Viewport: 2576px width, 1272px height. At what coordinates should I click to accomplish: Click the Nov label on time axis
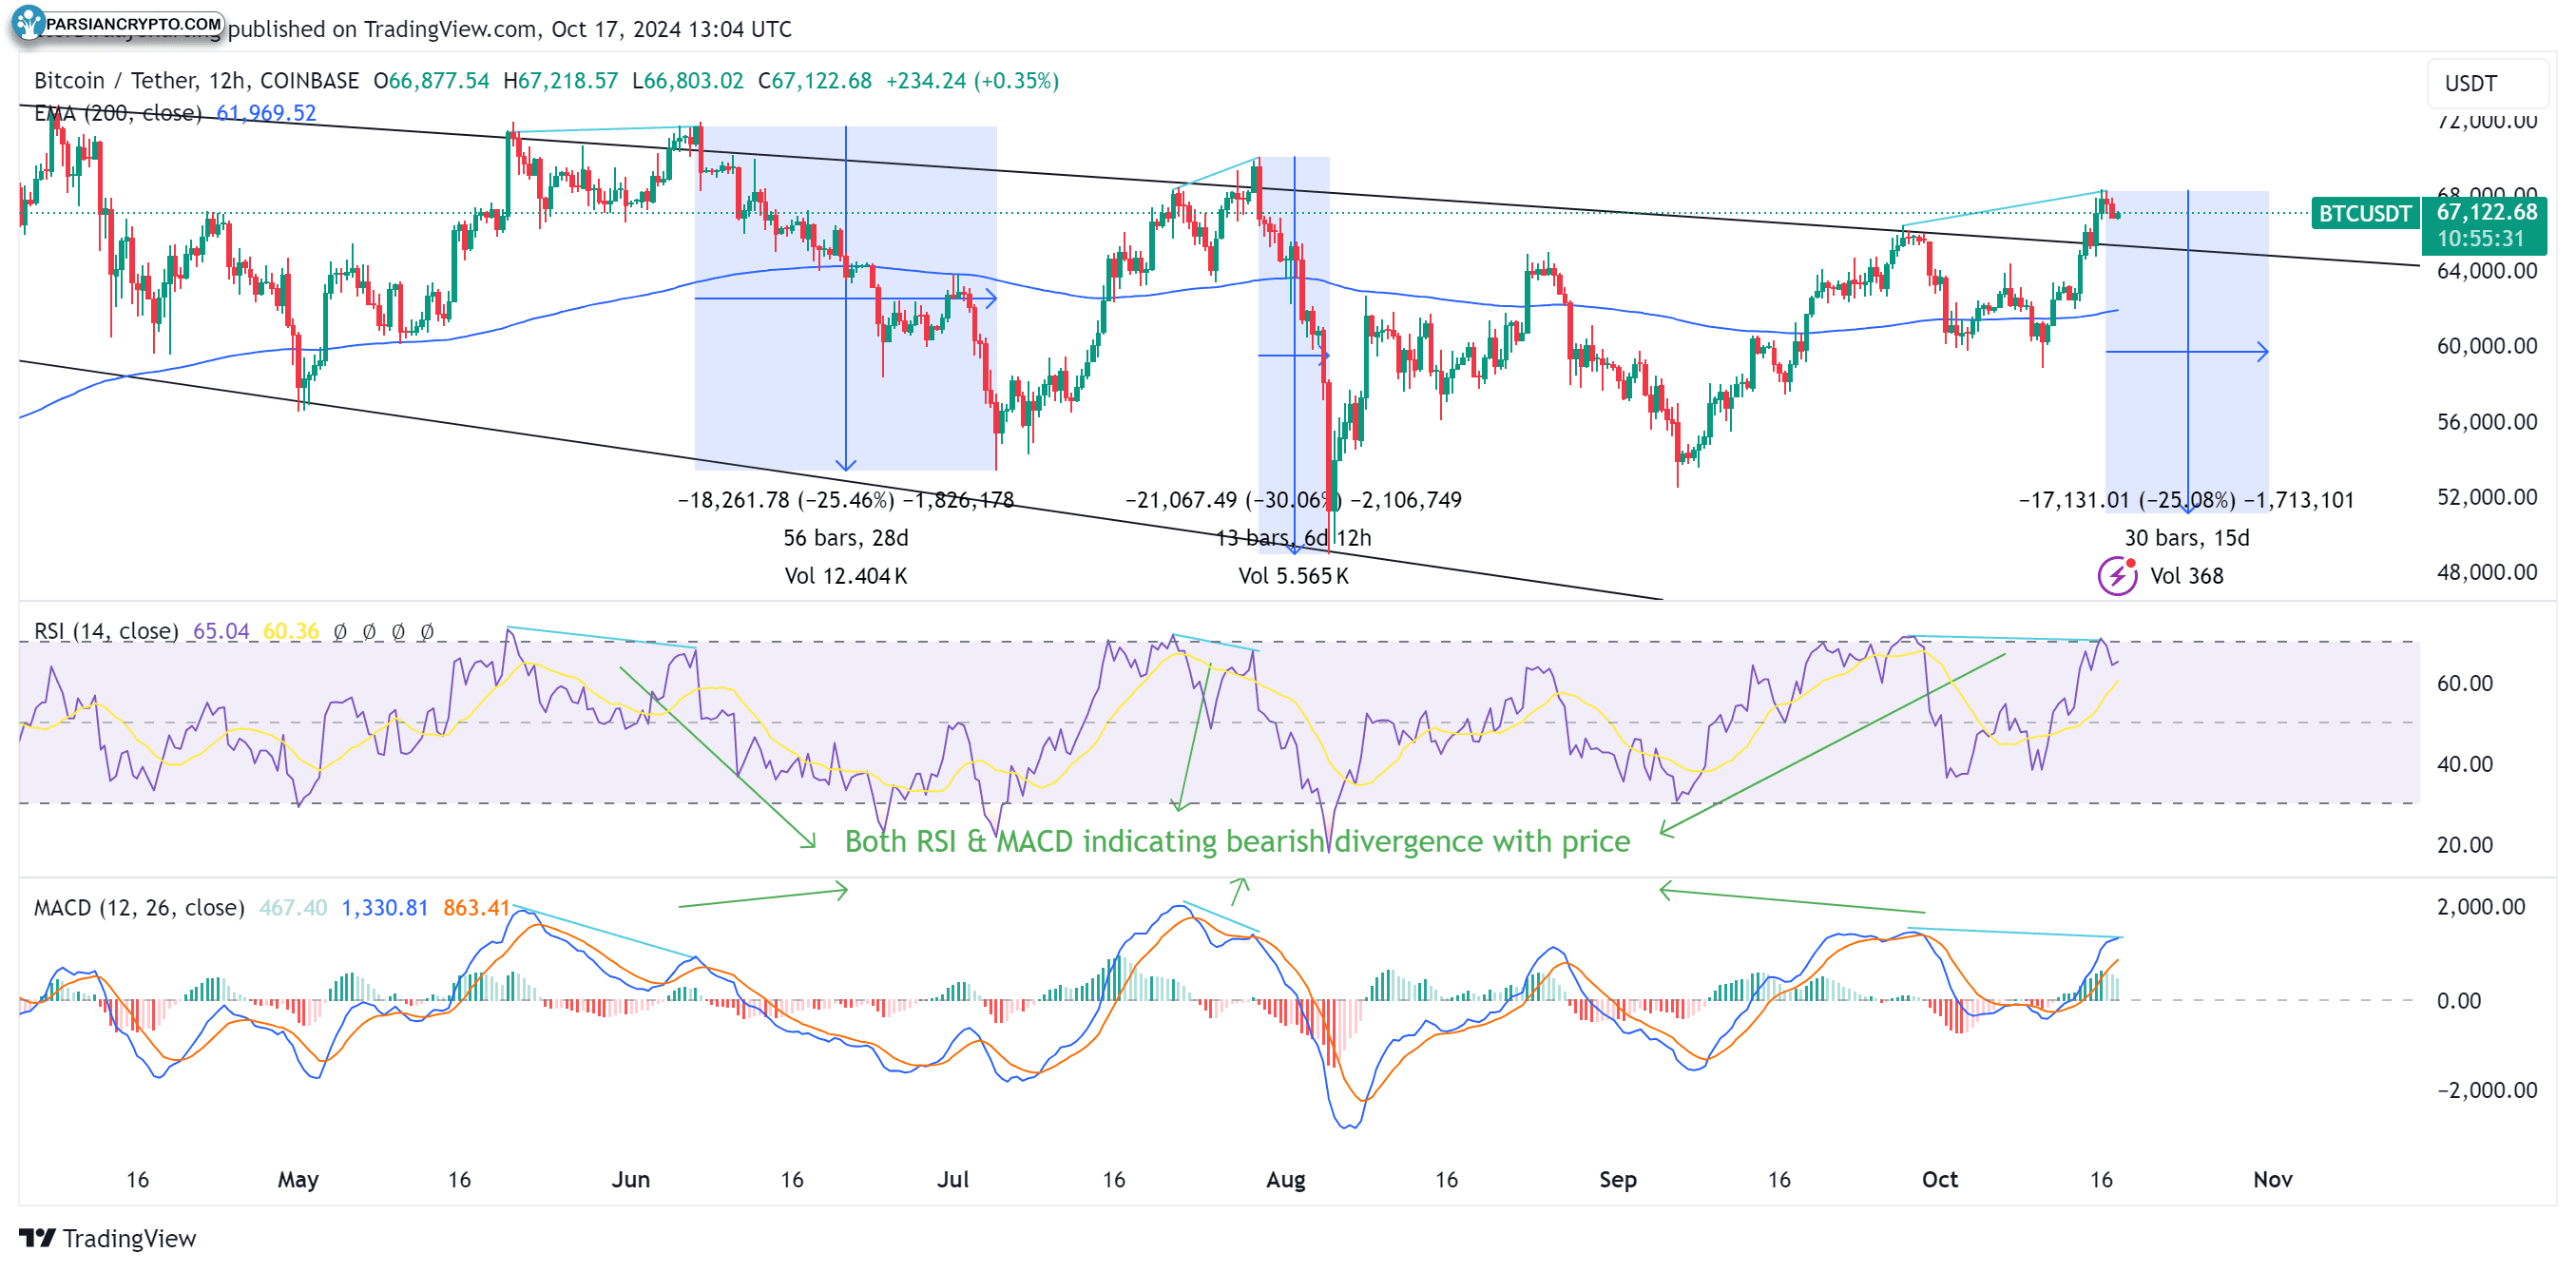pyautogui.click(x=2273, y=1180)
